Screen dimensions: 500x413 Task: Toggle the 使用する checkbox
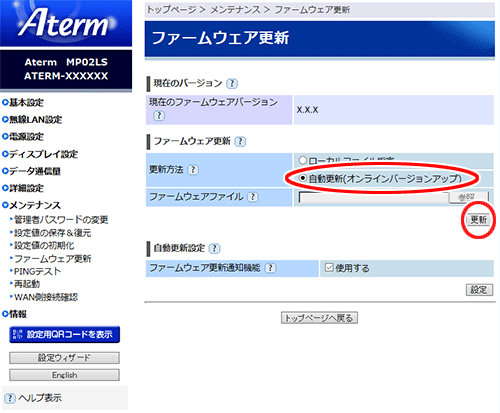pyautogui.click(x=329, y=267)
